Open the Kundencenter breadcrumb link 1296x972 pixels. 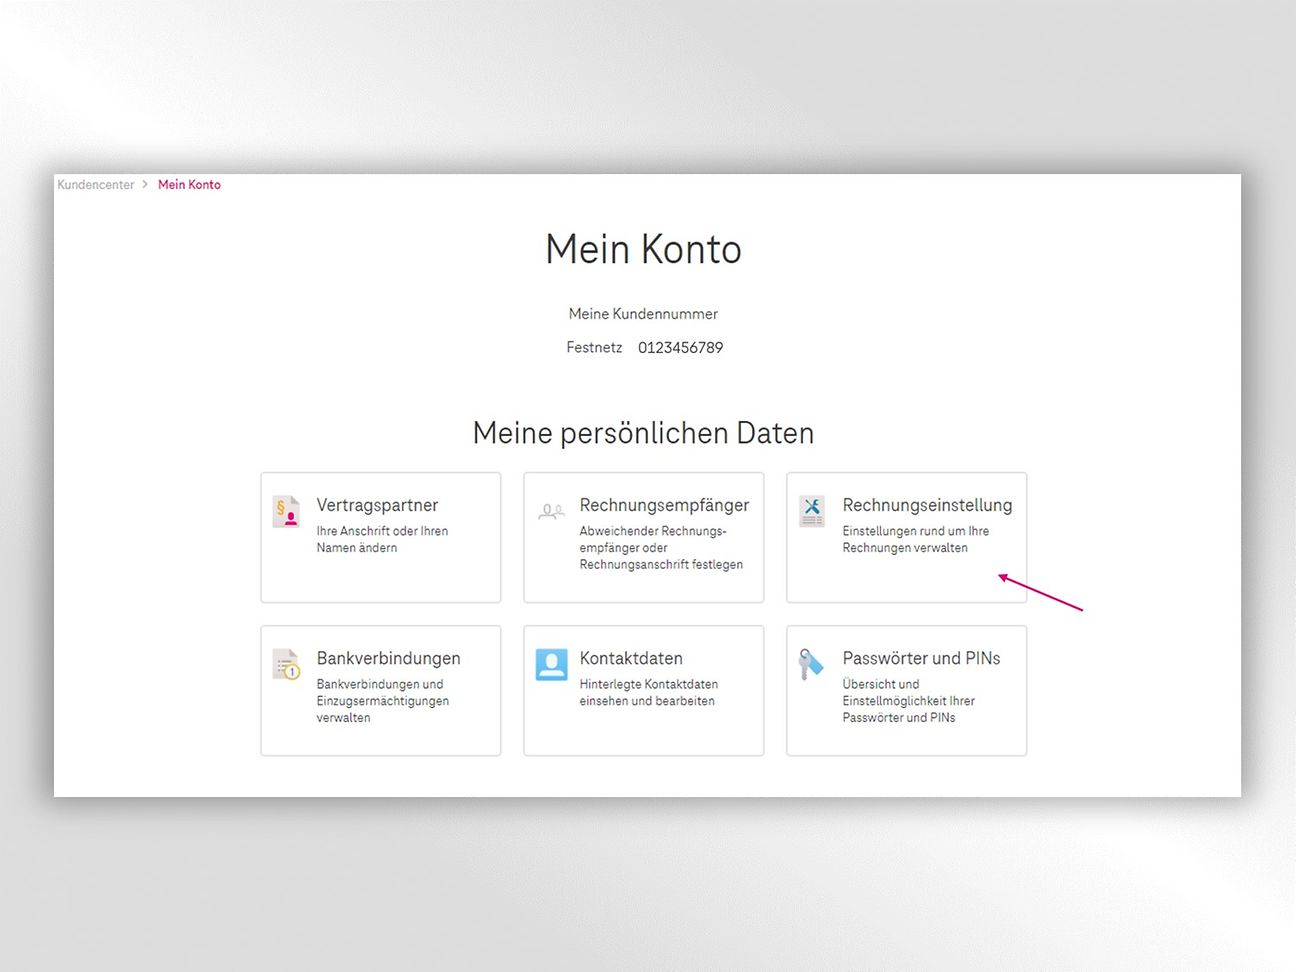click(95, 184)
